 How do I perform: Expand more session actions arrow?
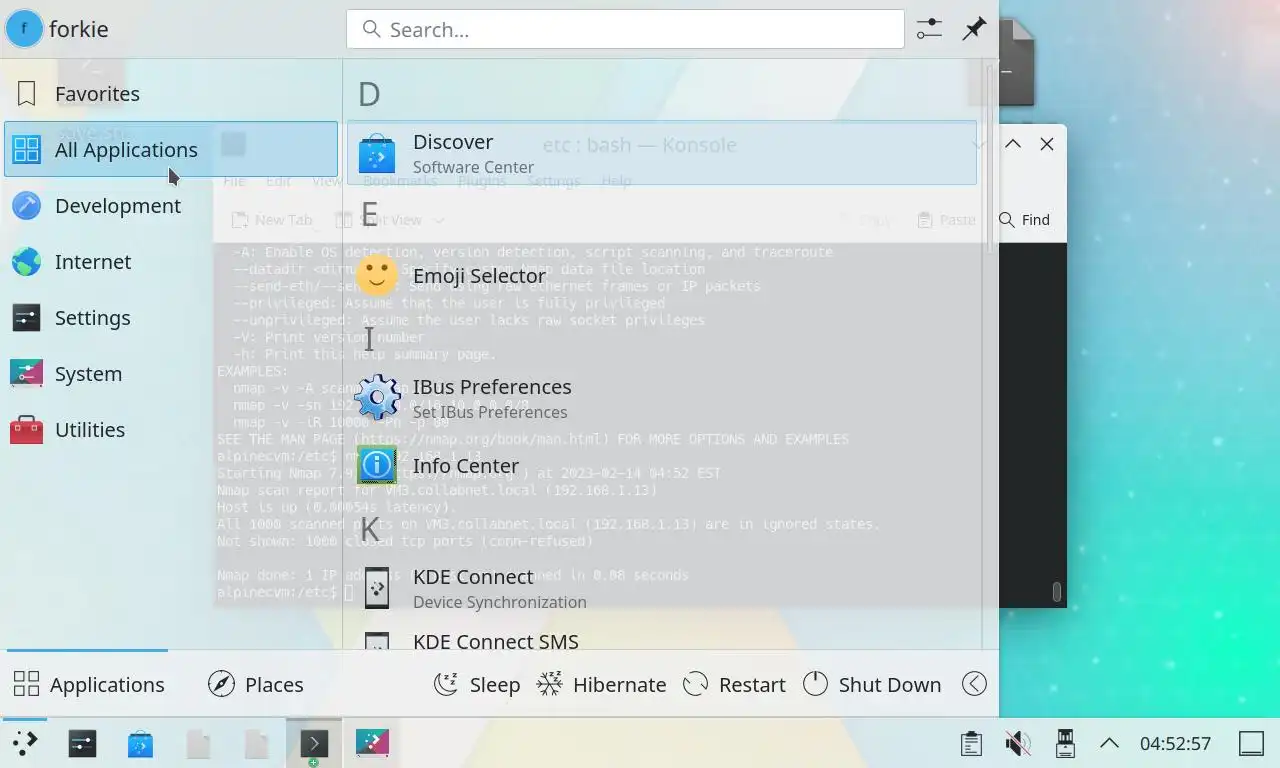pos(974,684)
